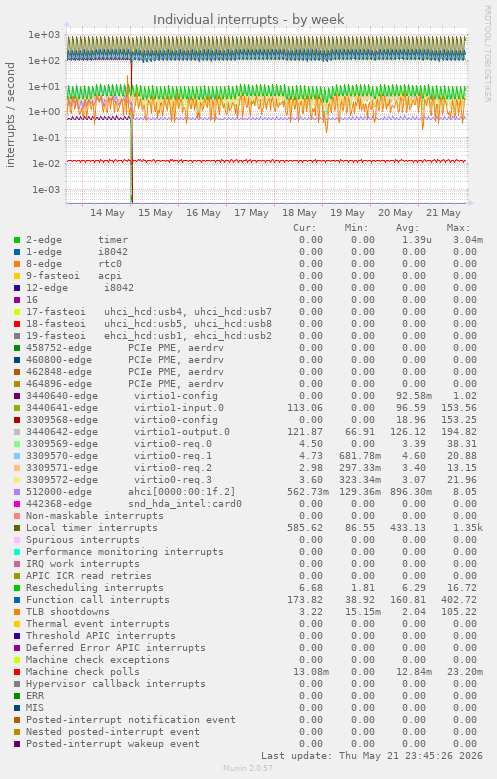Click the magenta swatch for snd_hda_intel:card0
This screenshot has width=497, height=779.
[x=17, y=504]
